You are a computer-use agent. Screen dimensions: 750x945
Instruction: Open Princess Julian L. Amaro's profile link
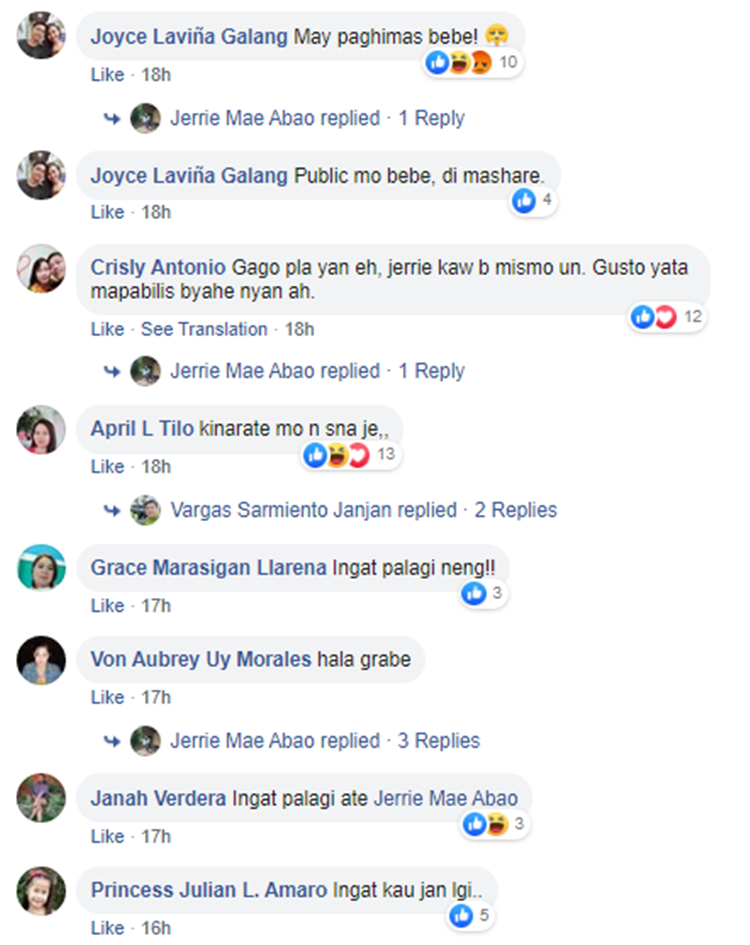[209, 890]
